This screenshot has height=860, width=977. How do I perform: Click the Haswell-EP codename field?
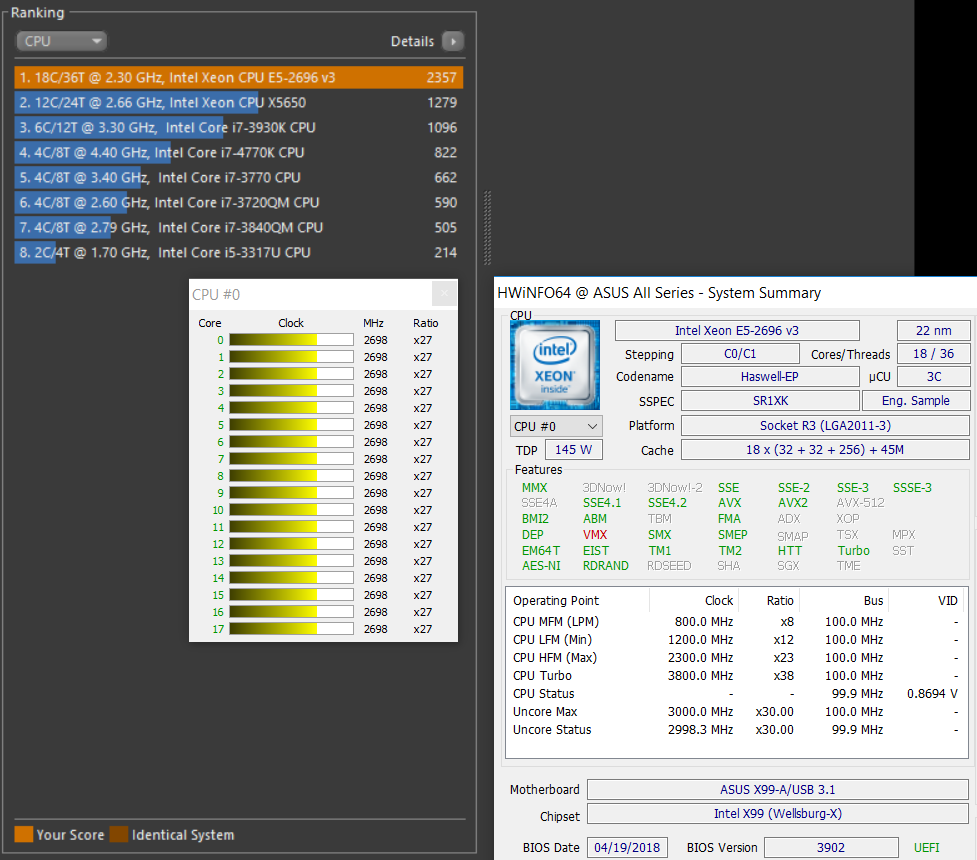tap(770, 376)
